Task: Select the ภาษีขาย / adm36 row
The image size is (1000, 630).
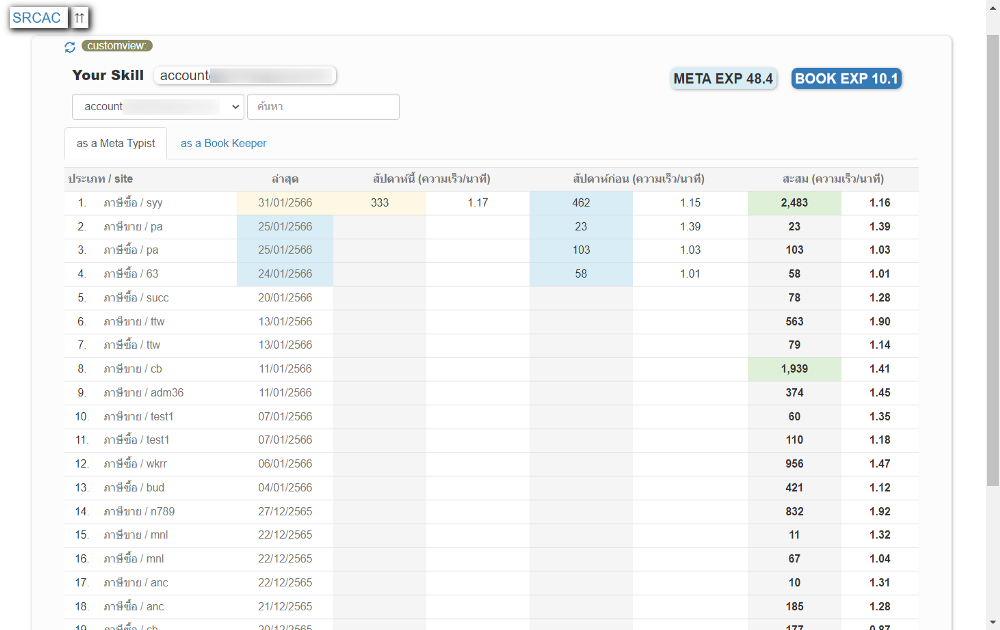Action: (143, 393)
